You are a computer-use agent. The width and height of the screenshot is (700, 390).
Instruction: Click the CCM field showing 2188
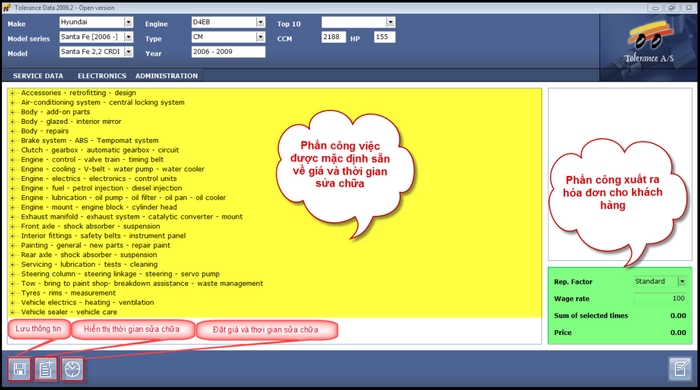[333, 37]
